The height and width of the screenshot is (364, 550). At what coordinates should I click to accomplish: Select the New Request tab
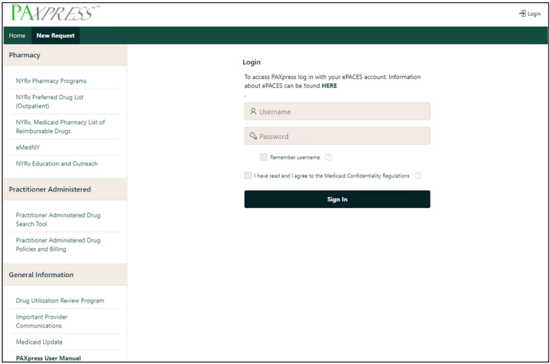(x=55, y=35)
